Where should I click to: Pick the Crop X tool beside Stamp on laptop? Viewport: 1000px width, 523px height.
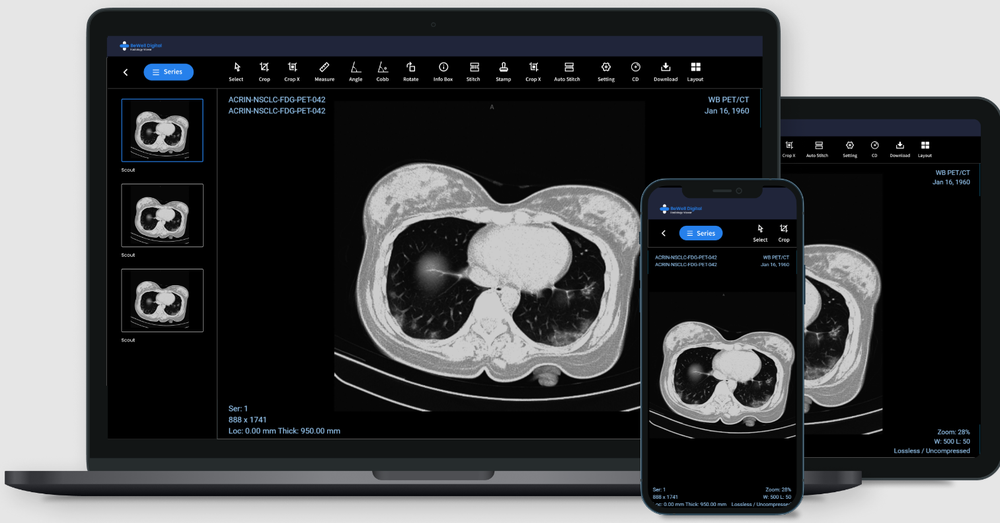coord(533,71)
